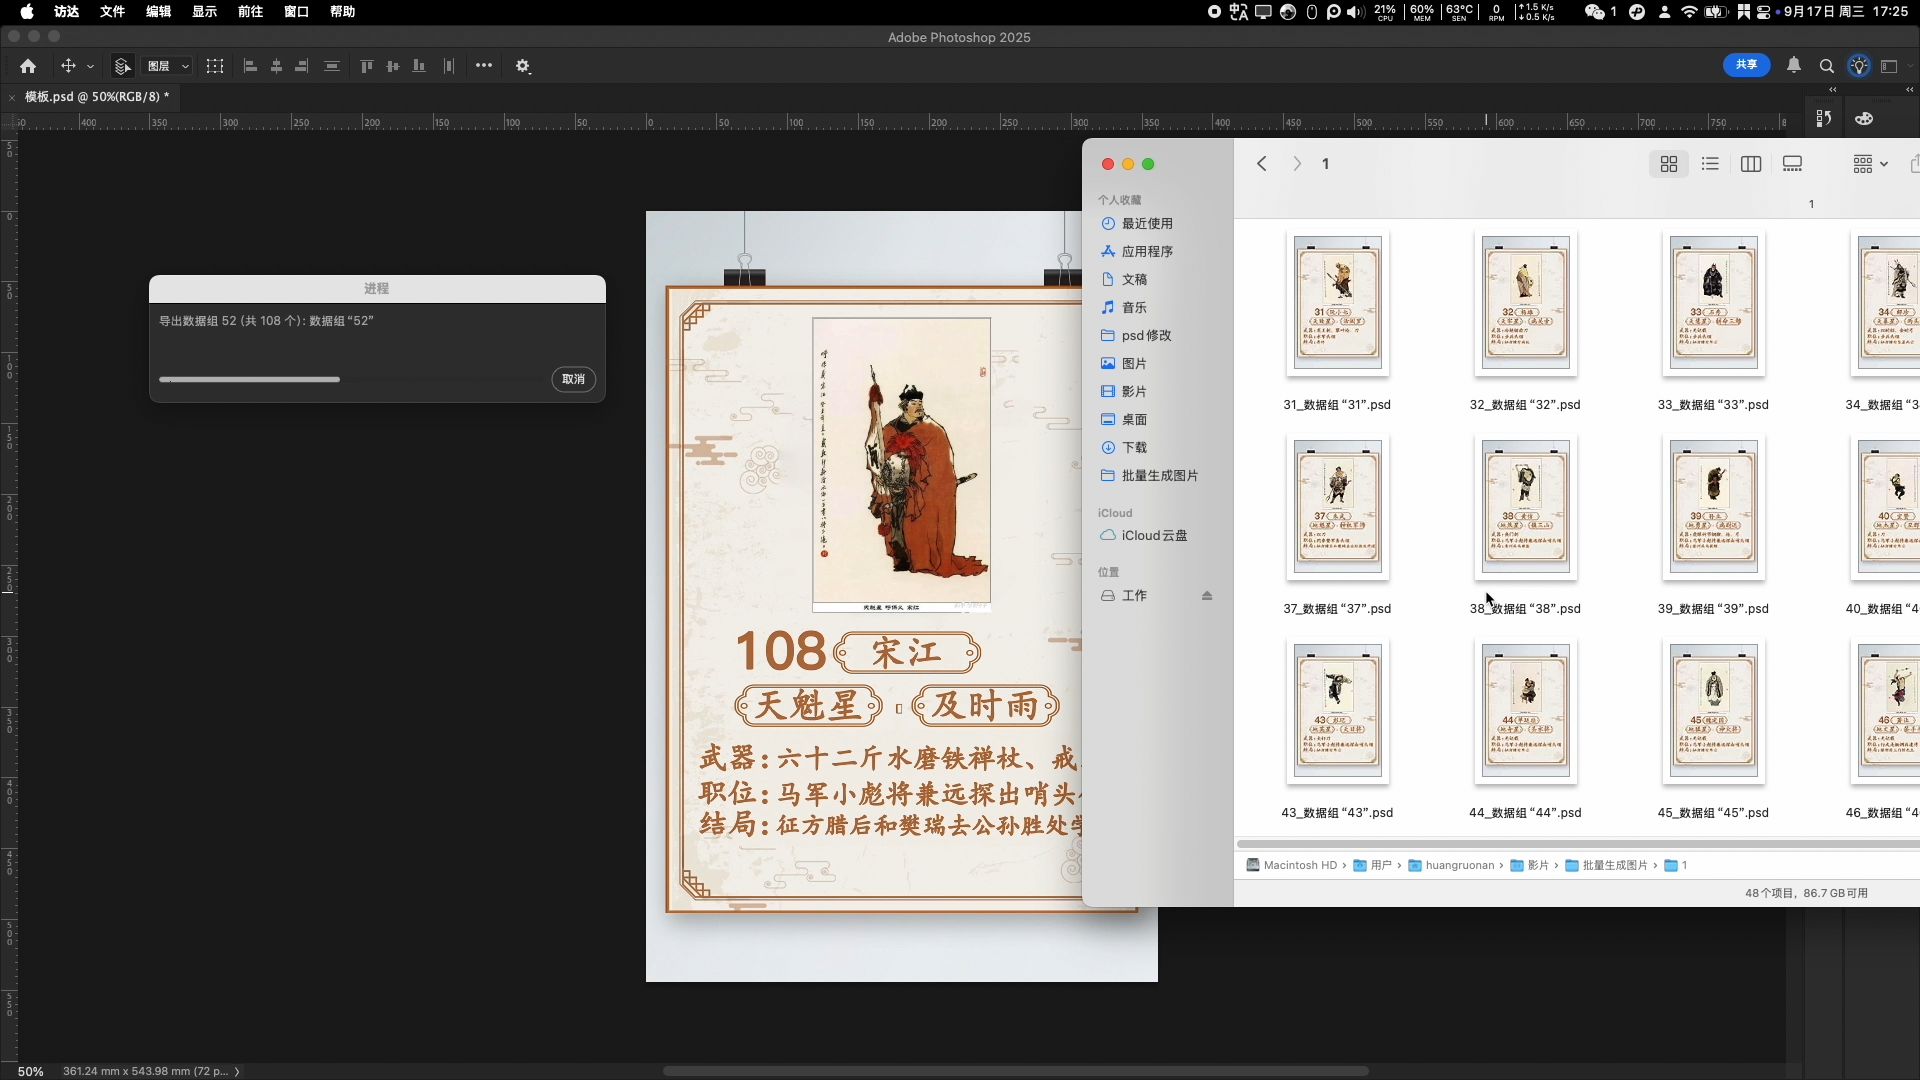Align left edges icon
Viewport: 1920px width, 1080px height.
251,66
